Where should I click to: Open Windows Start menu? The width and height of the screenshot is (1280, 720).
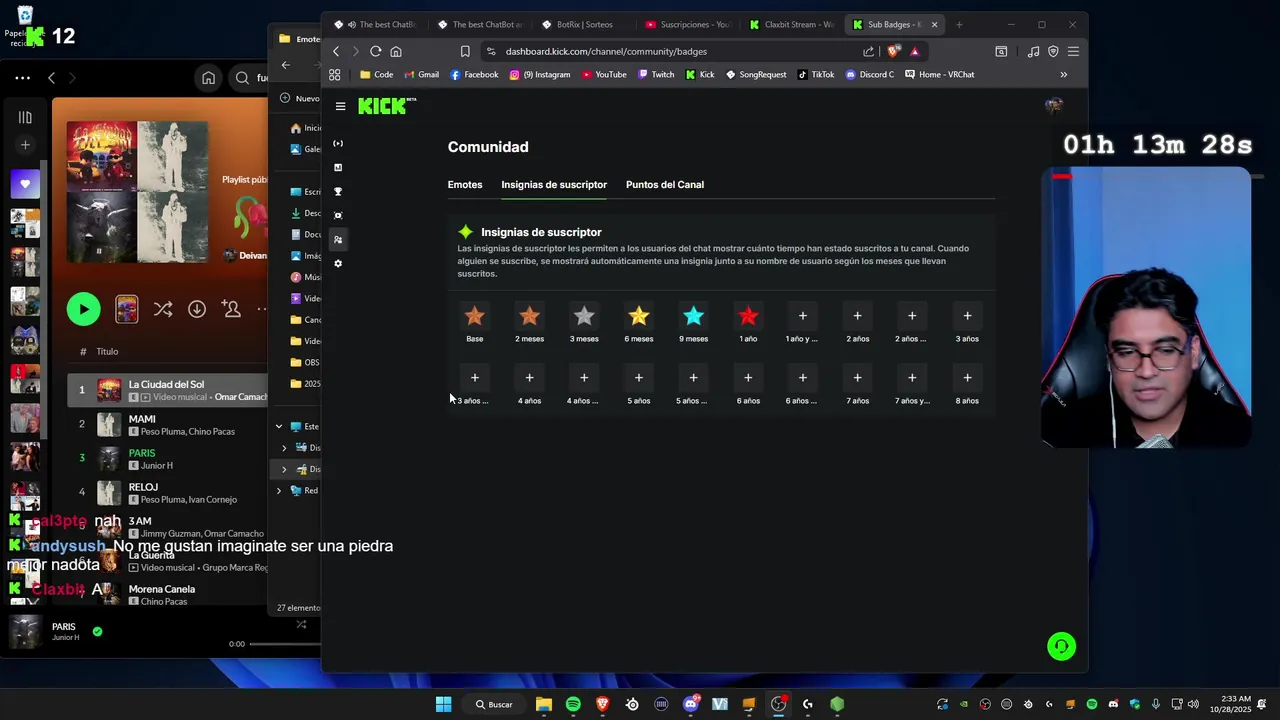(443, 704)
